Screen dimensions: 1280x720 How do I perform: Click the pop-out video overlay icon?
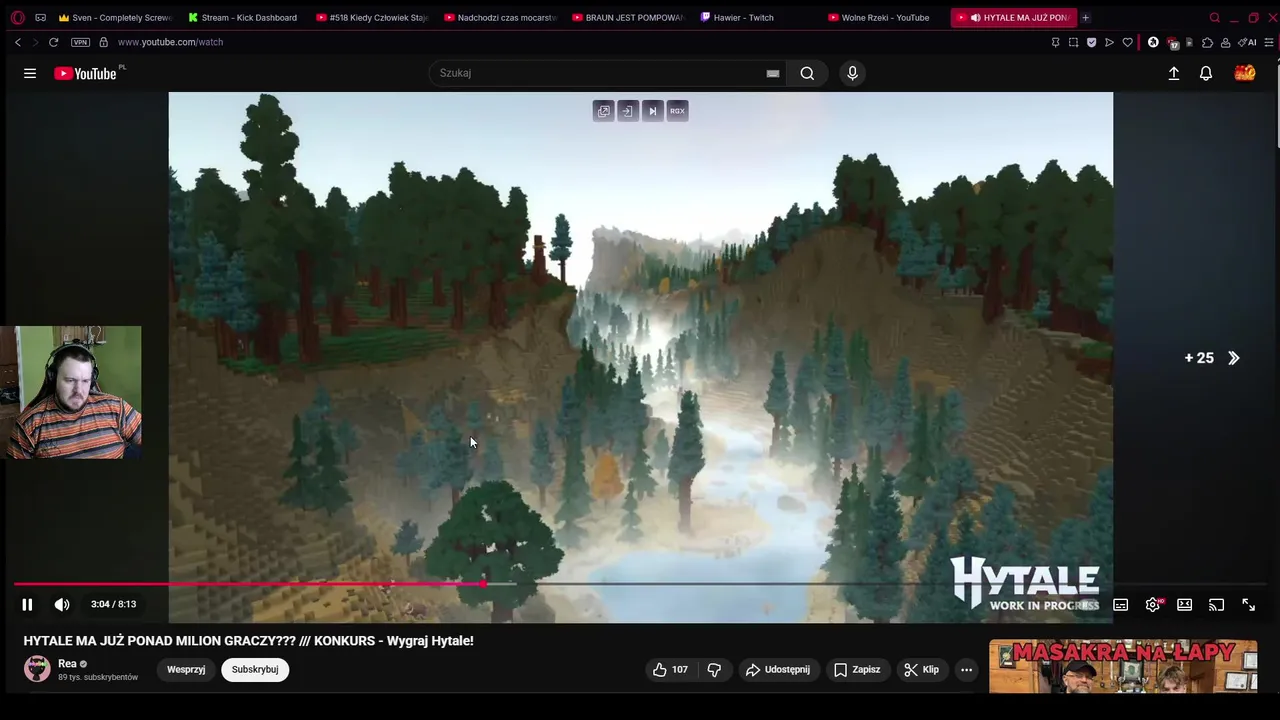603,111
